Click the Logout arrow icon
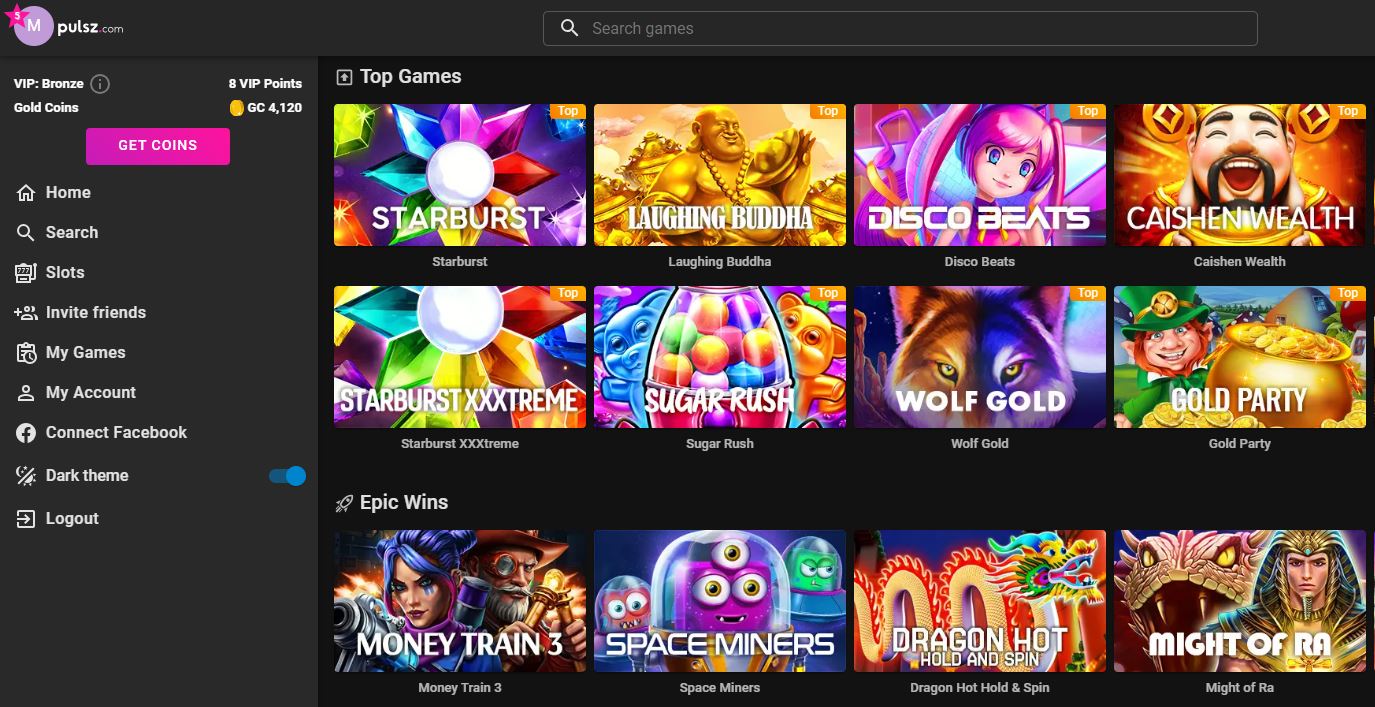 26,518
